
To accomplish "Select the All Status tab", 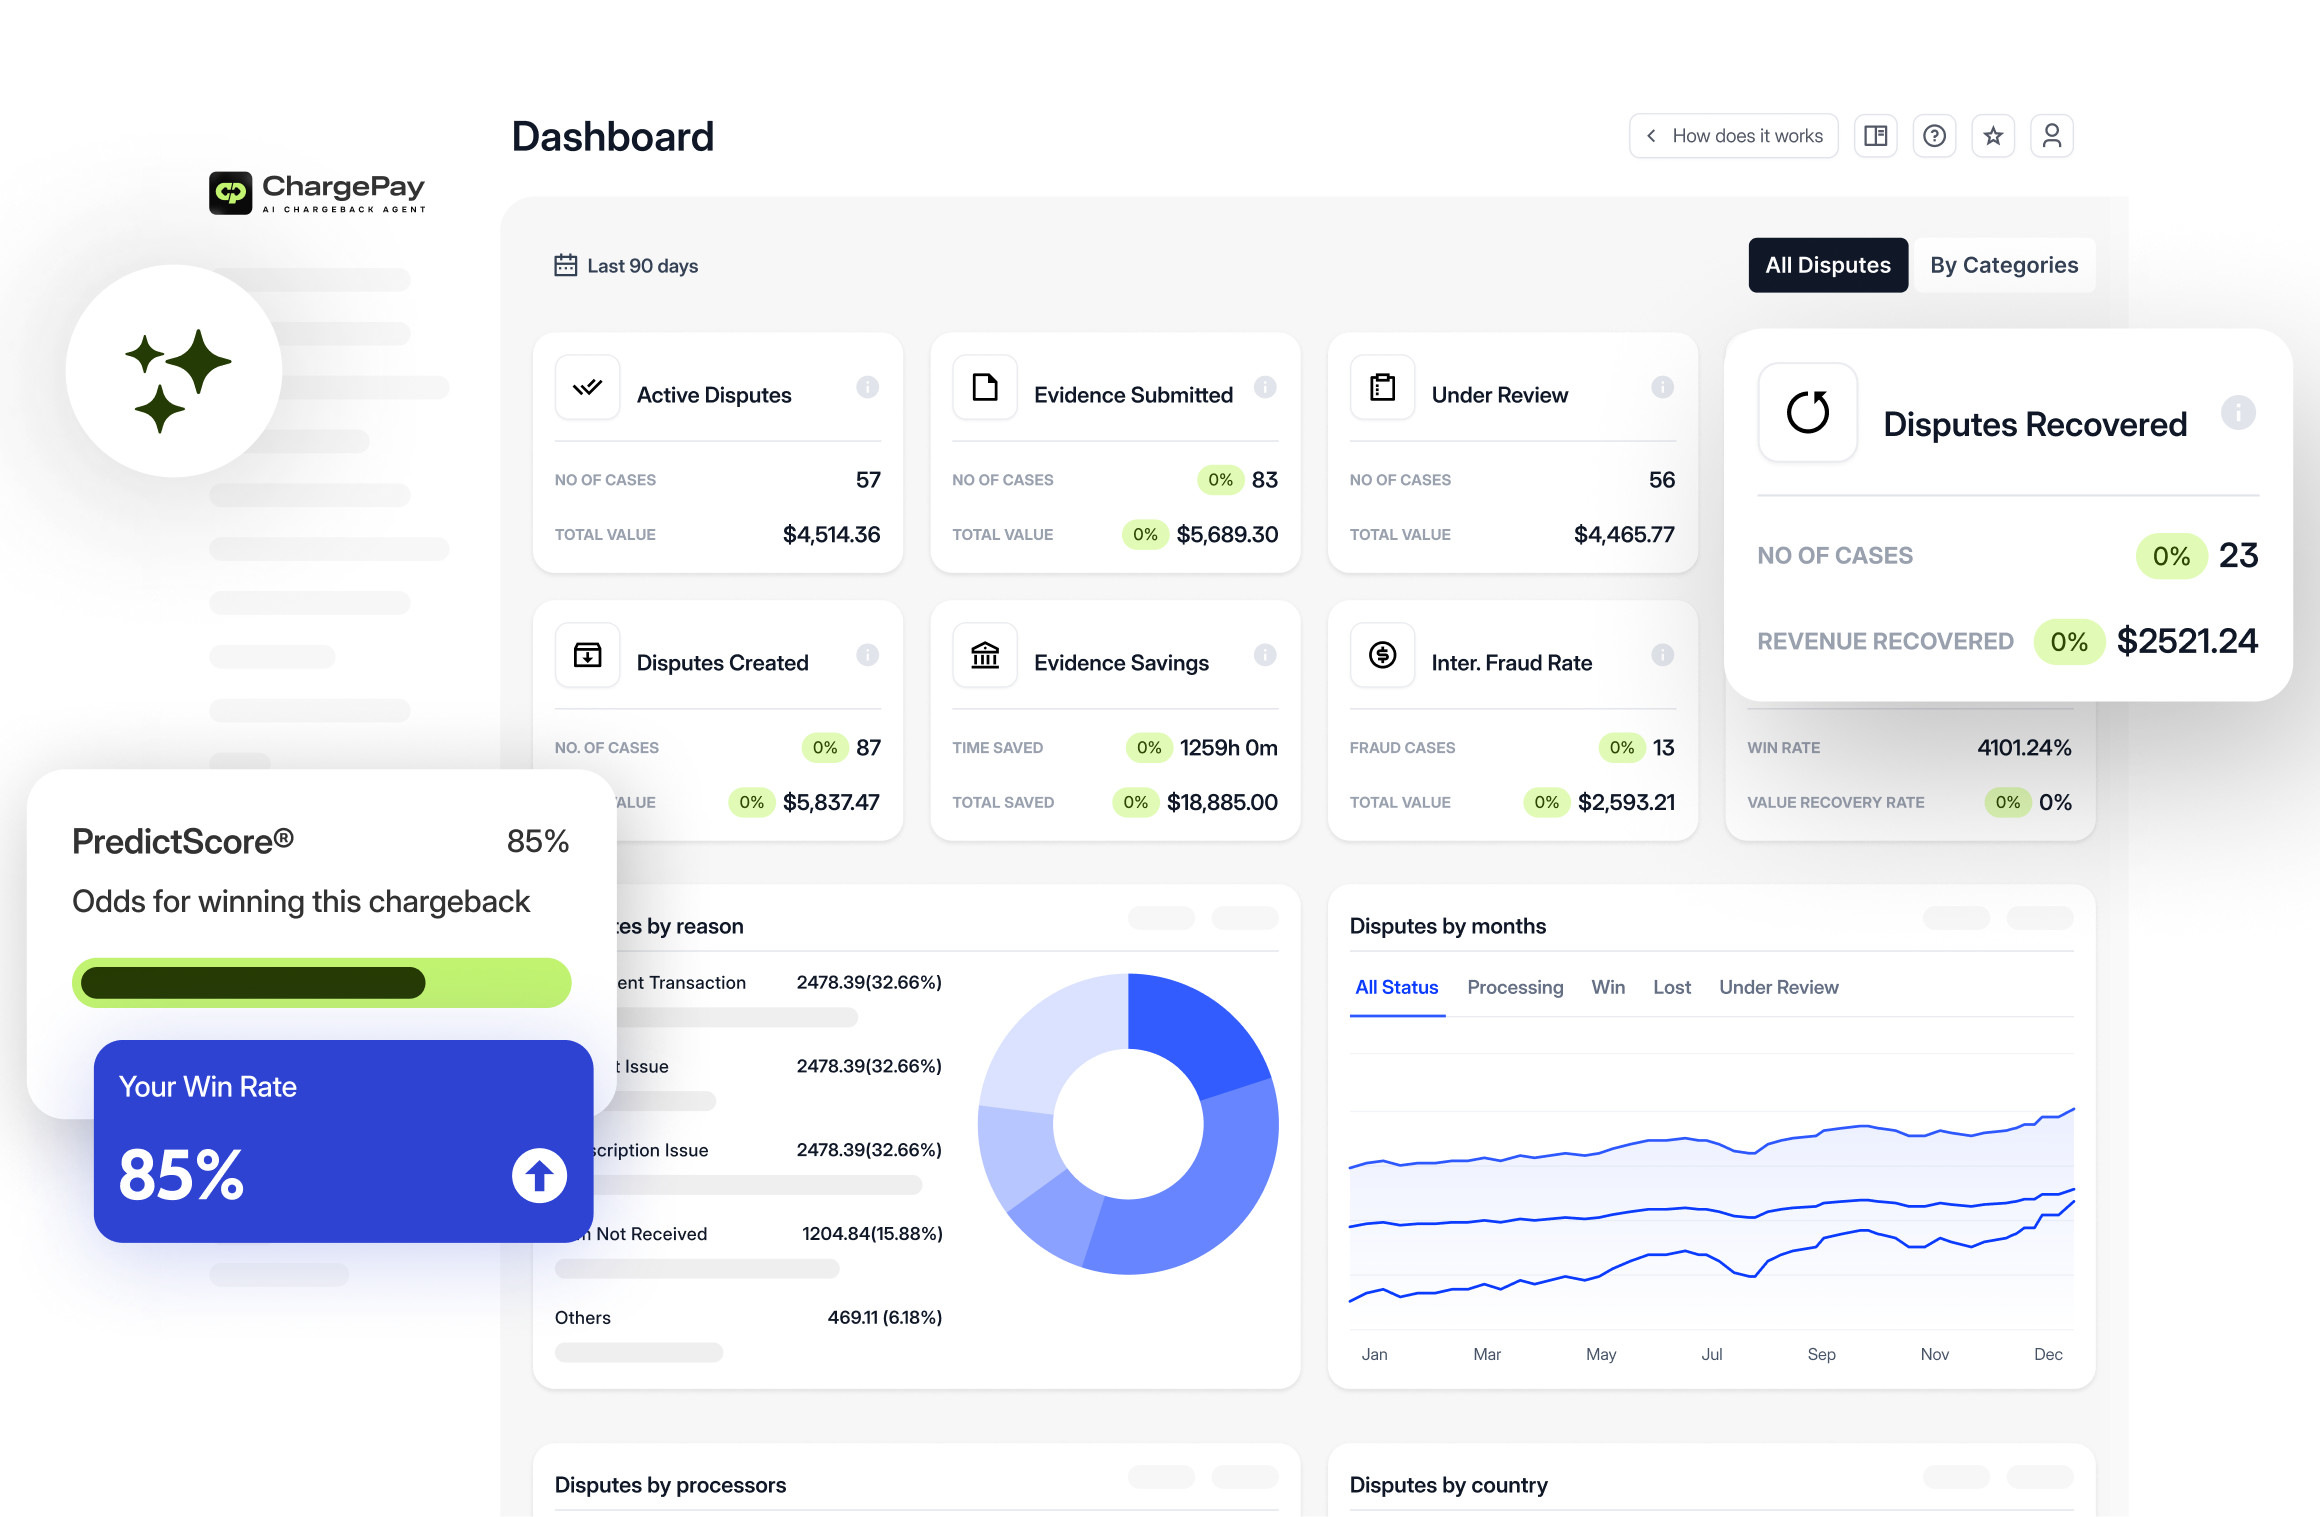I will click(x=1397, y=987).
